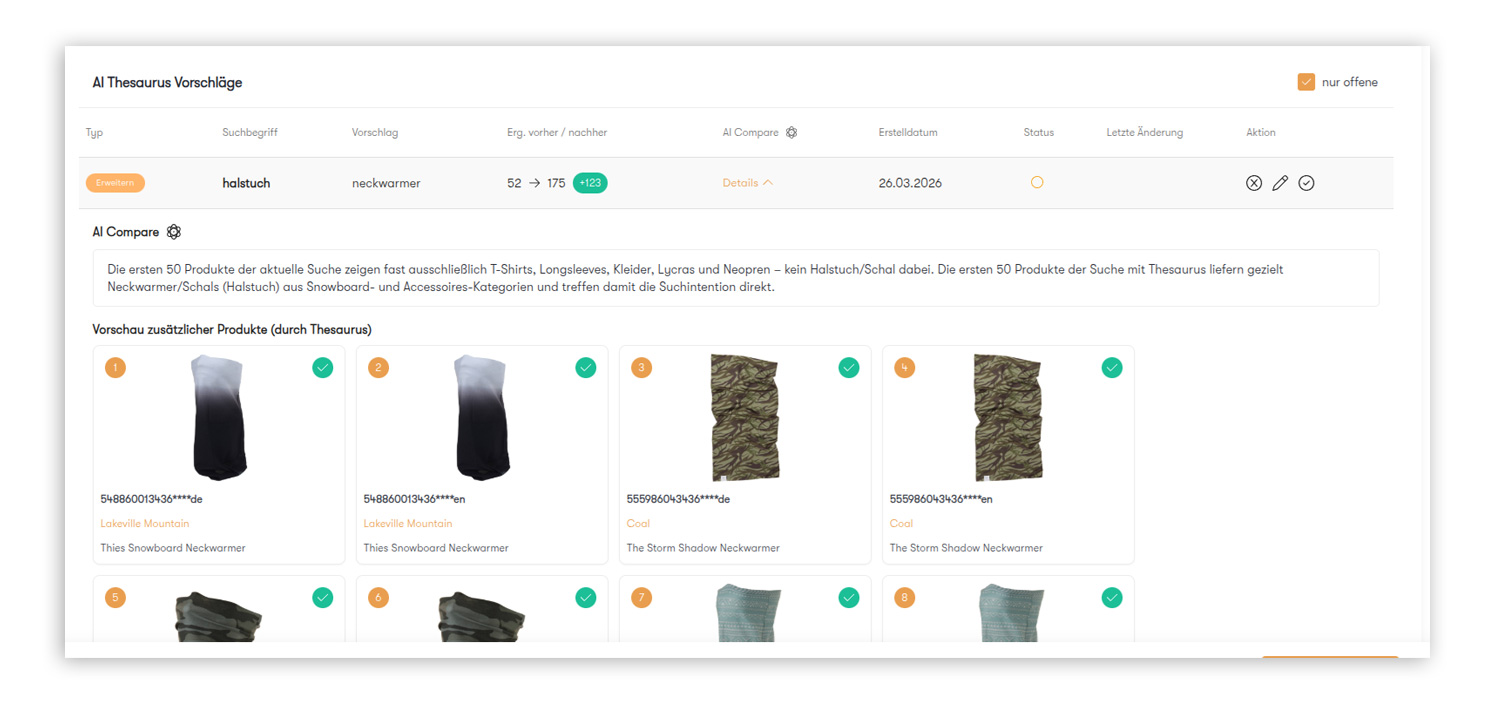1495x702 pixels.
Task: Toggle green check on product card 3
Action: pos(849,368)
